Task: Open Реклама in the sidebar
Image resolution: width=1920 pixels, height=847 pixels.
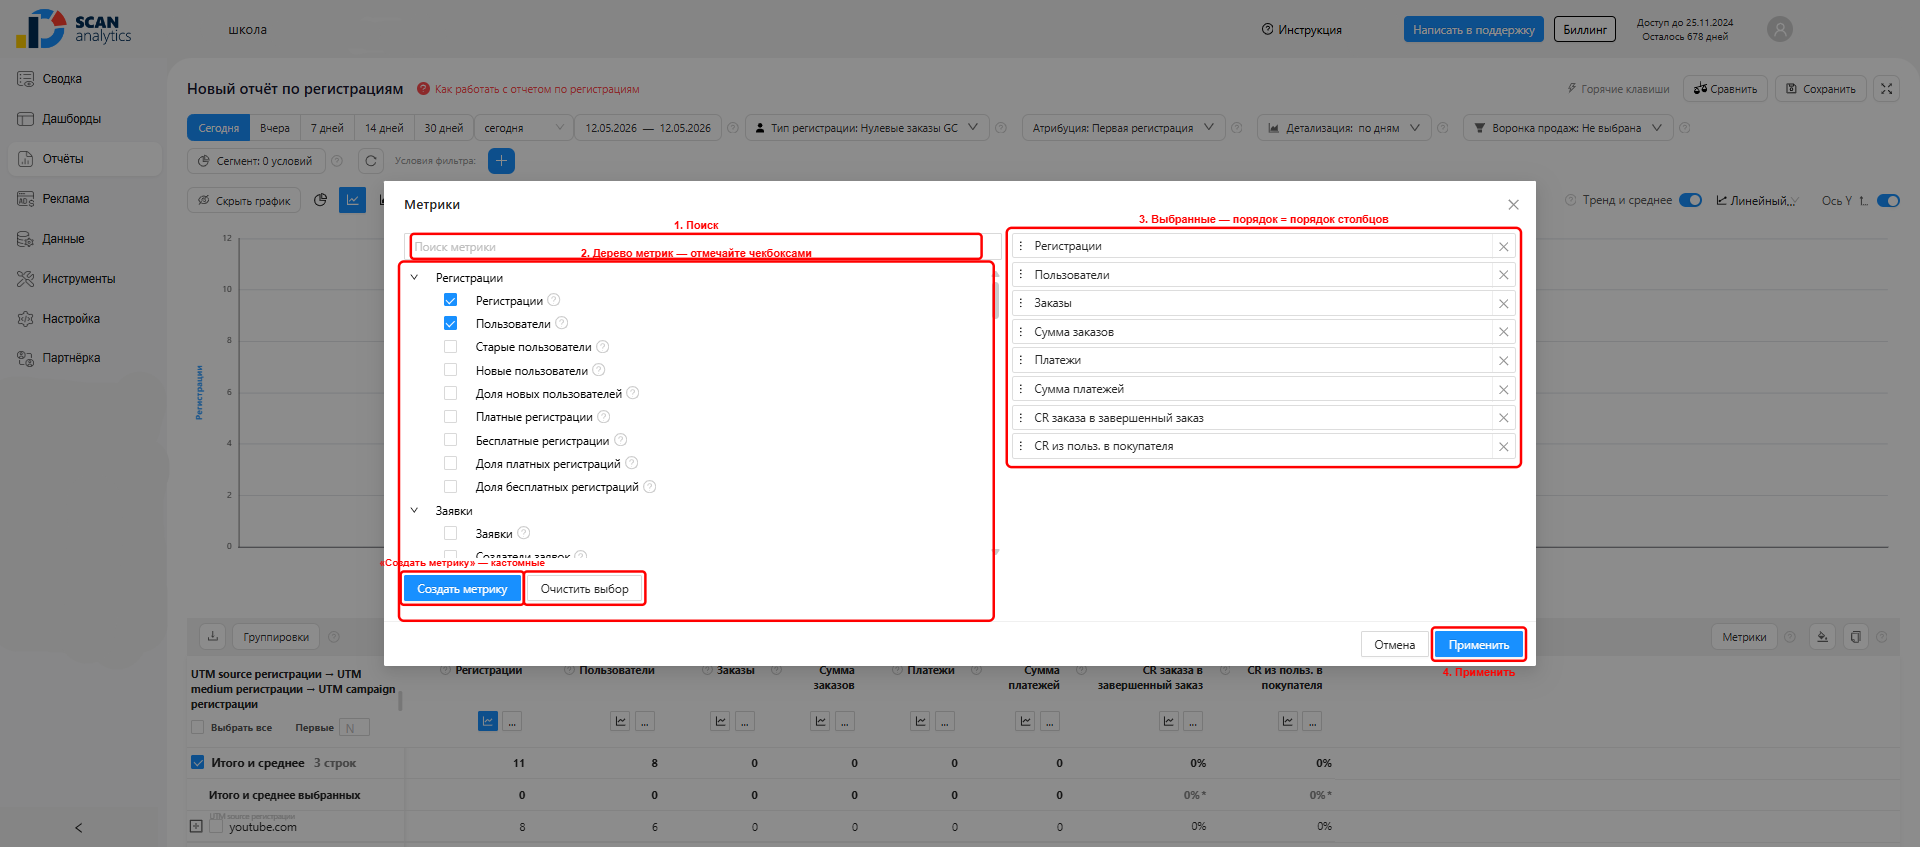Action: click(66, 199)
